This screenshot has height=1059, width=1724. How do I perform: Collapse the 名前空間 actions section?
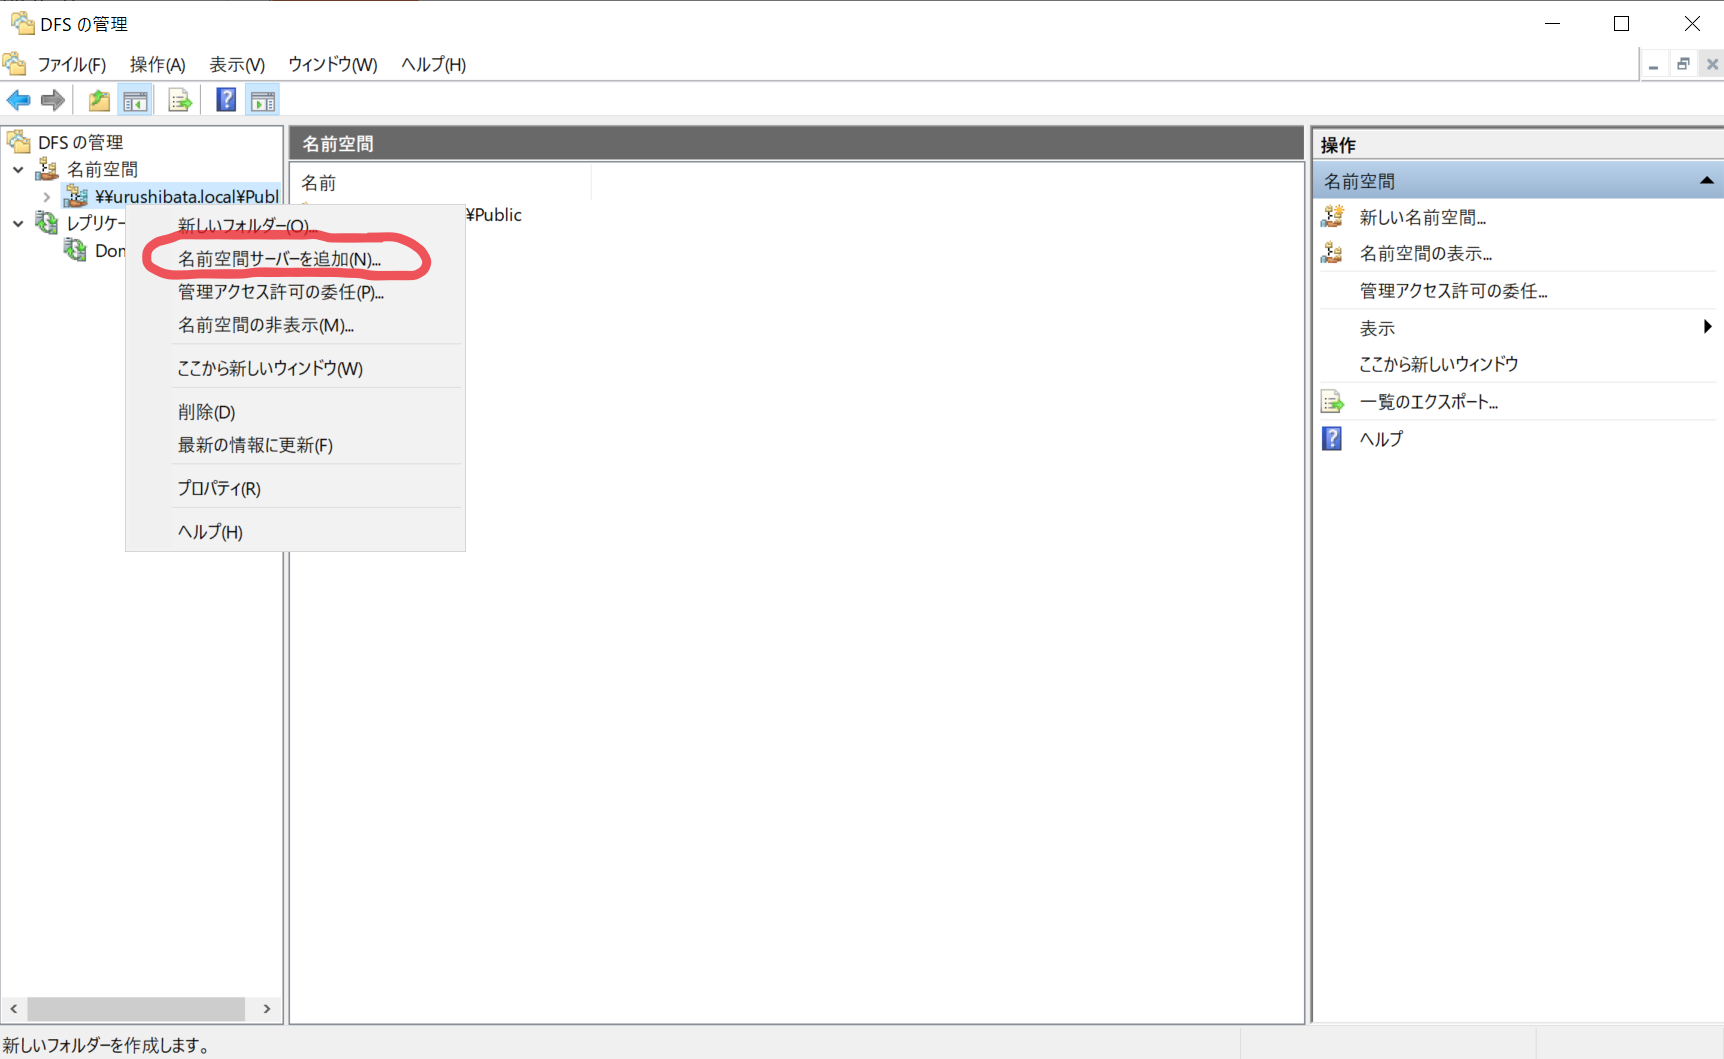pyautogui.click(x=1707, y=181)
